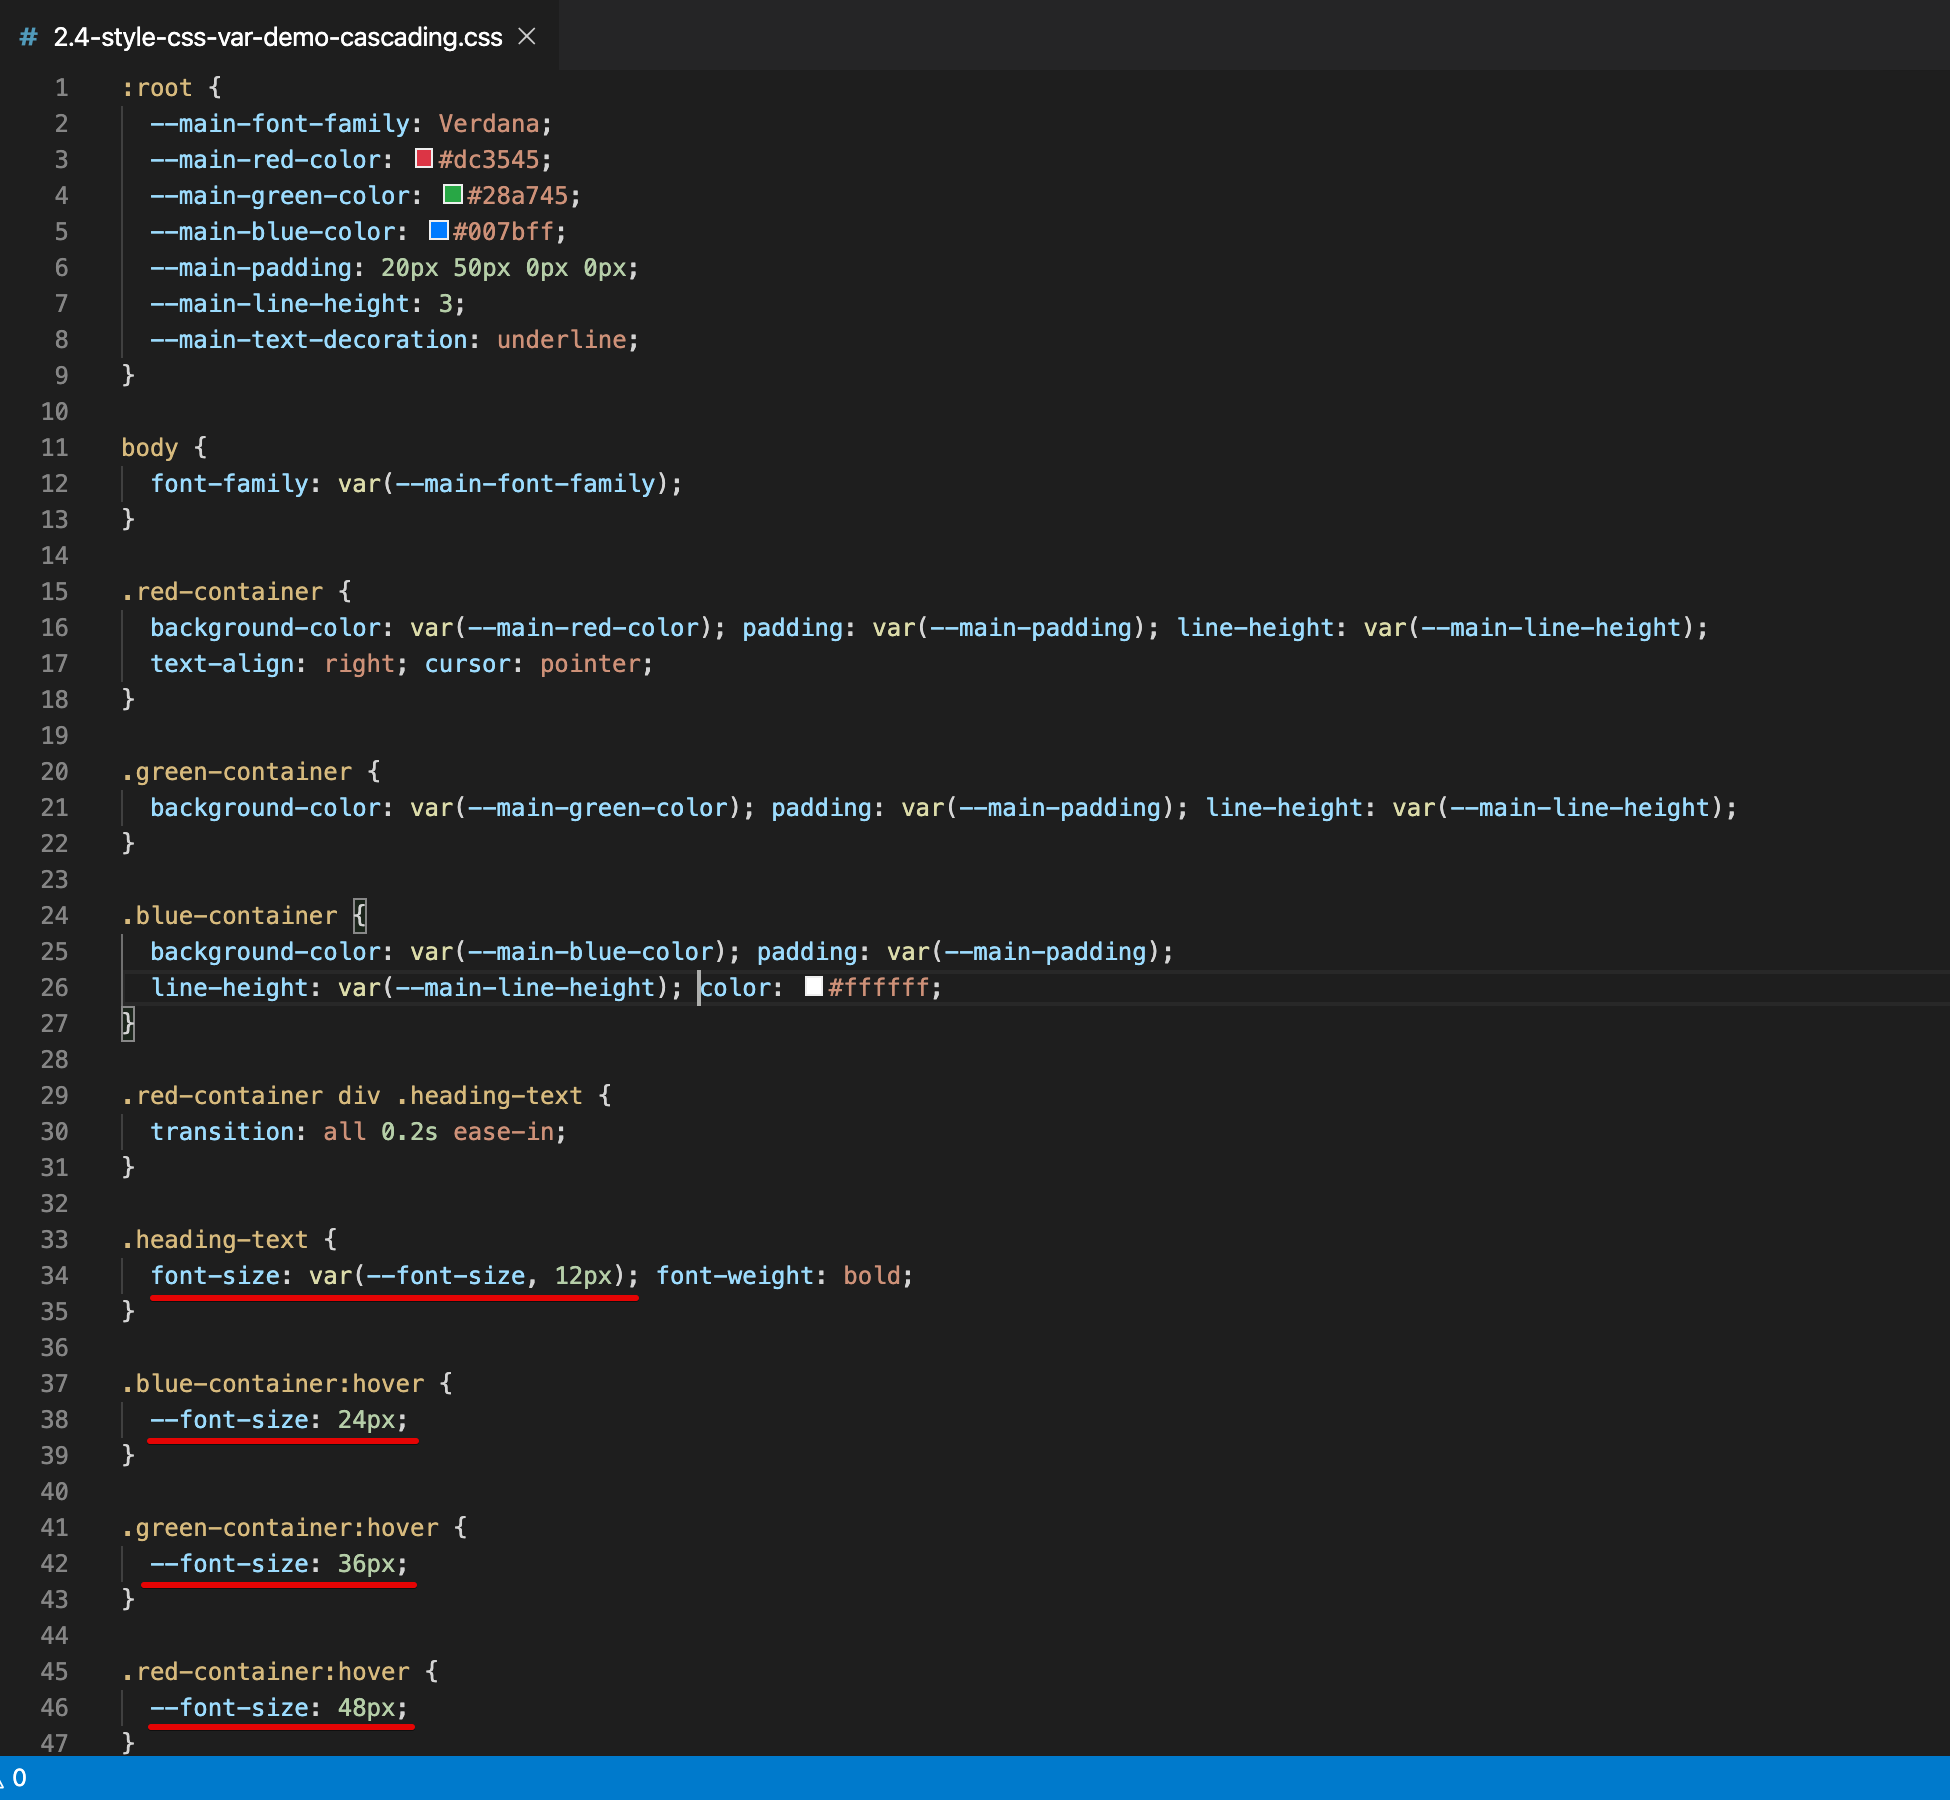Click the .green-container:hover selector
The width and height of the screenshot is (1950, 1800).
tap(280, 1528)
